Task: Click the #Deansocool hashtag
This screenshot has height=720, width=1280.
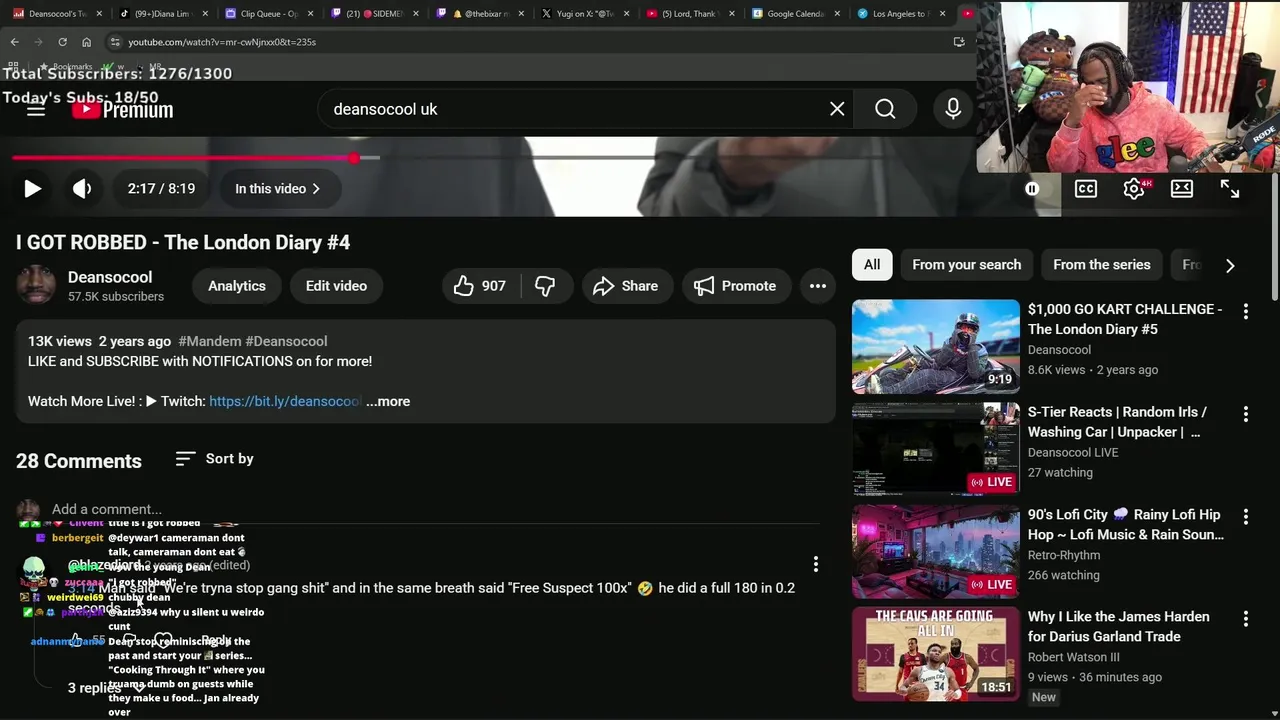Action: coord(286,341)
